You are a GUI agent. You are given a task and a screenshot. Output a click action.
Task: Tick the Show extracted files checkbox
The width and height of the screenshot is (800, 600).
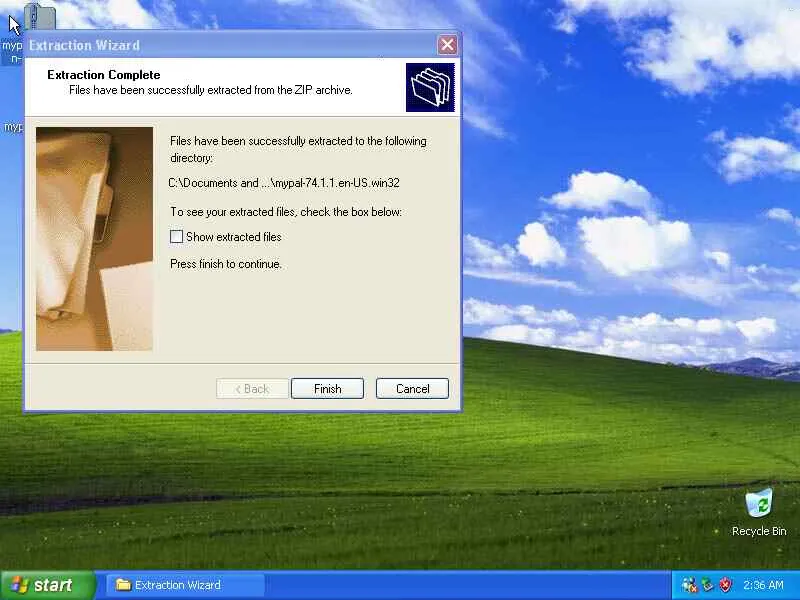point(176,237)
